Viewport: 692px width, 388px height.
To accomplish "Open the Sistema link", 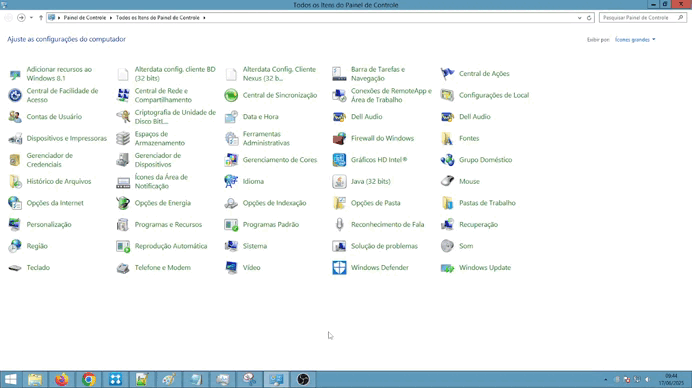I will [x=255, y=246].
